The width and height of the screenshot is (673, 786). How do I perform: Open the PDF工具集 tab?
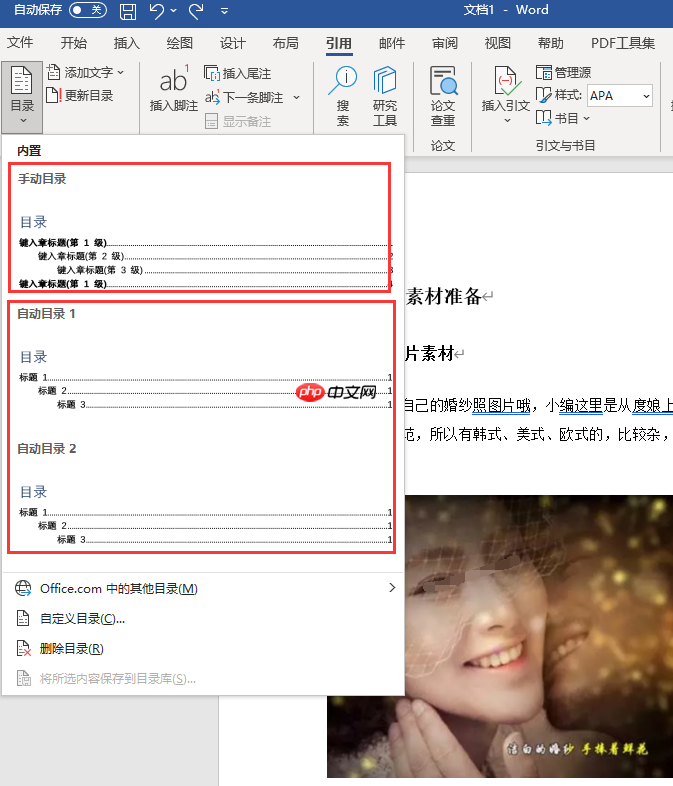click(x=623, y=43)
